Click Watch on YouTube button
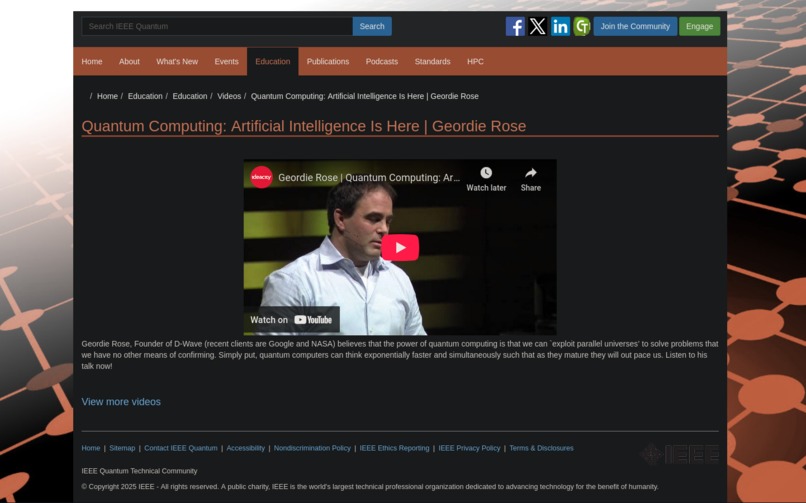The image size is (806, 503). [x=291, y=320]
